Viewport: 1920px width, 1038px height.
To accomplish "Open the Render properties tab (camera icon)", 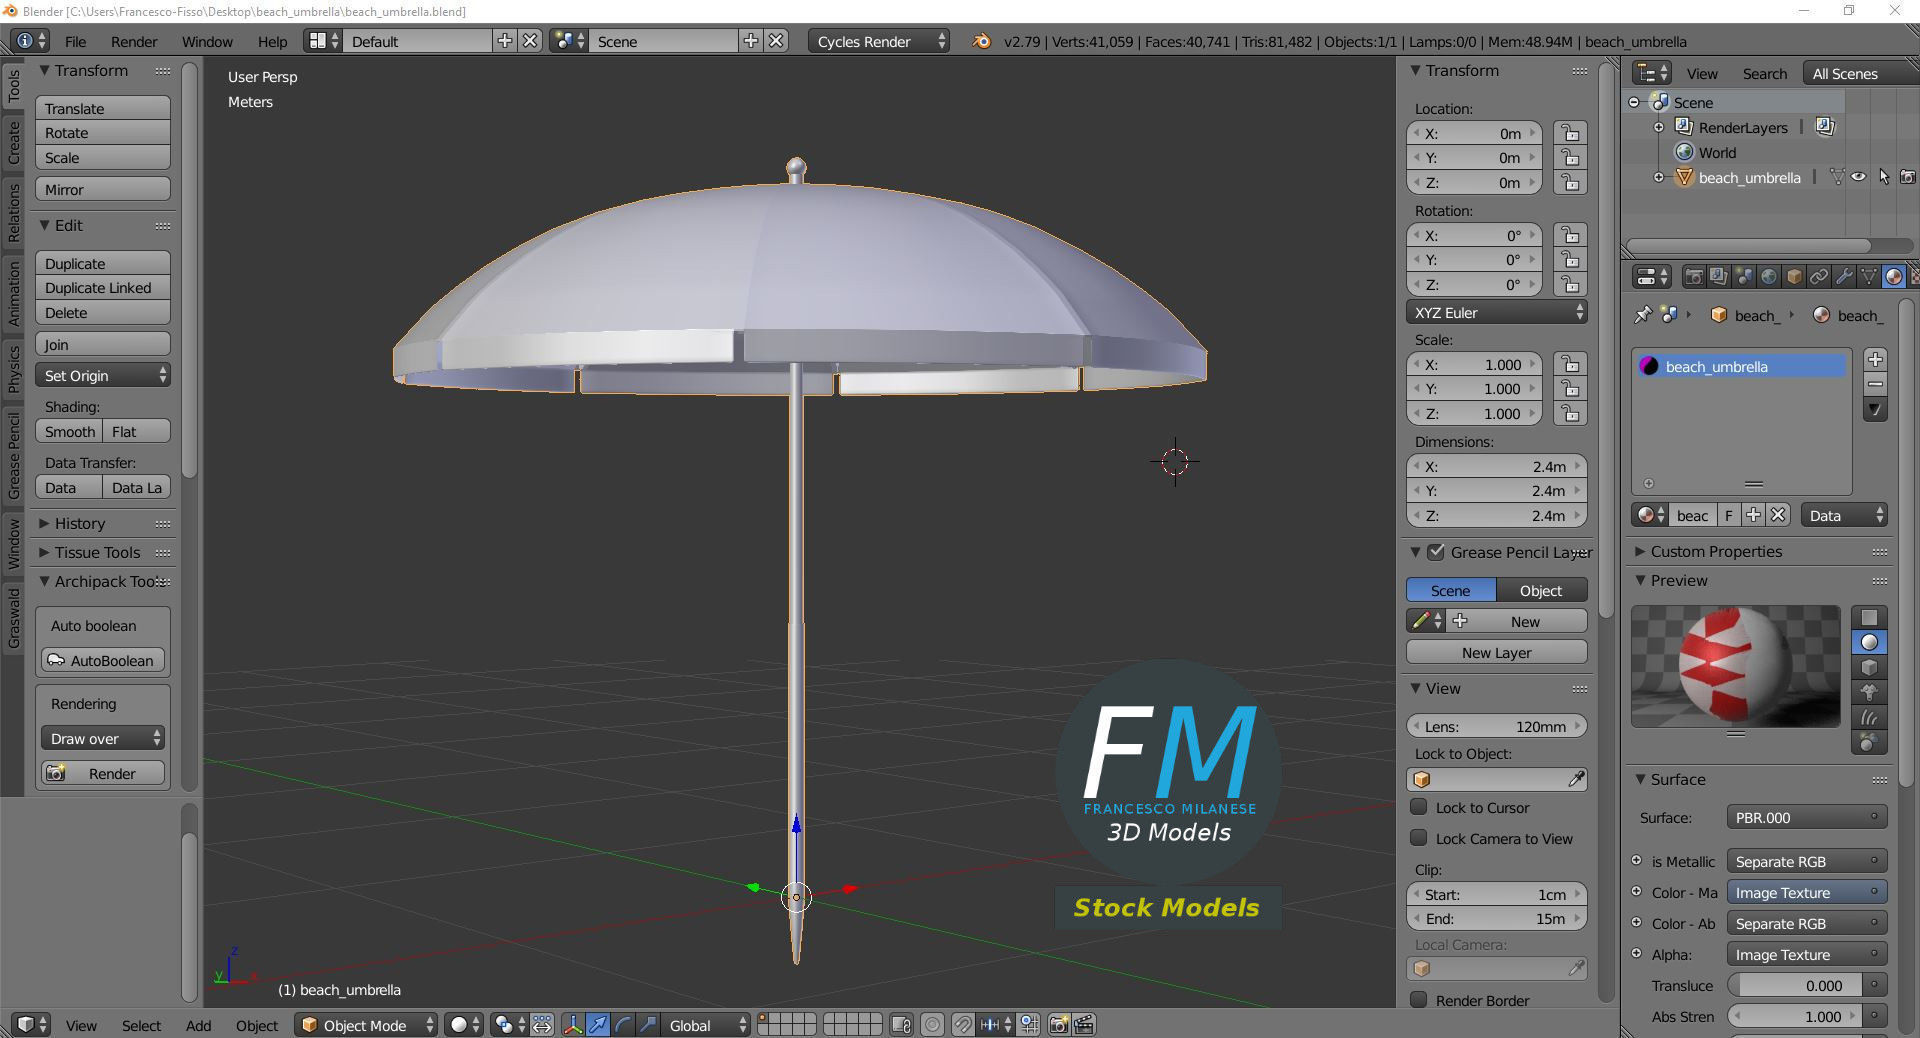I will (x=1694, y=277).
